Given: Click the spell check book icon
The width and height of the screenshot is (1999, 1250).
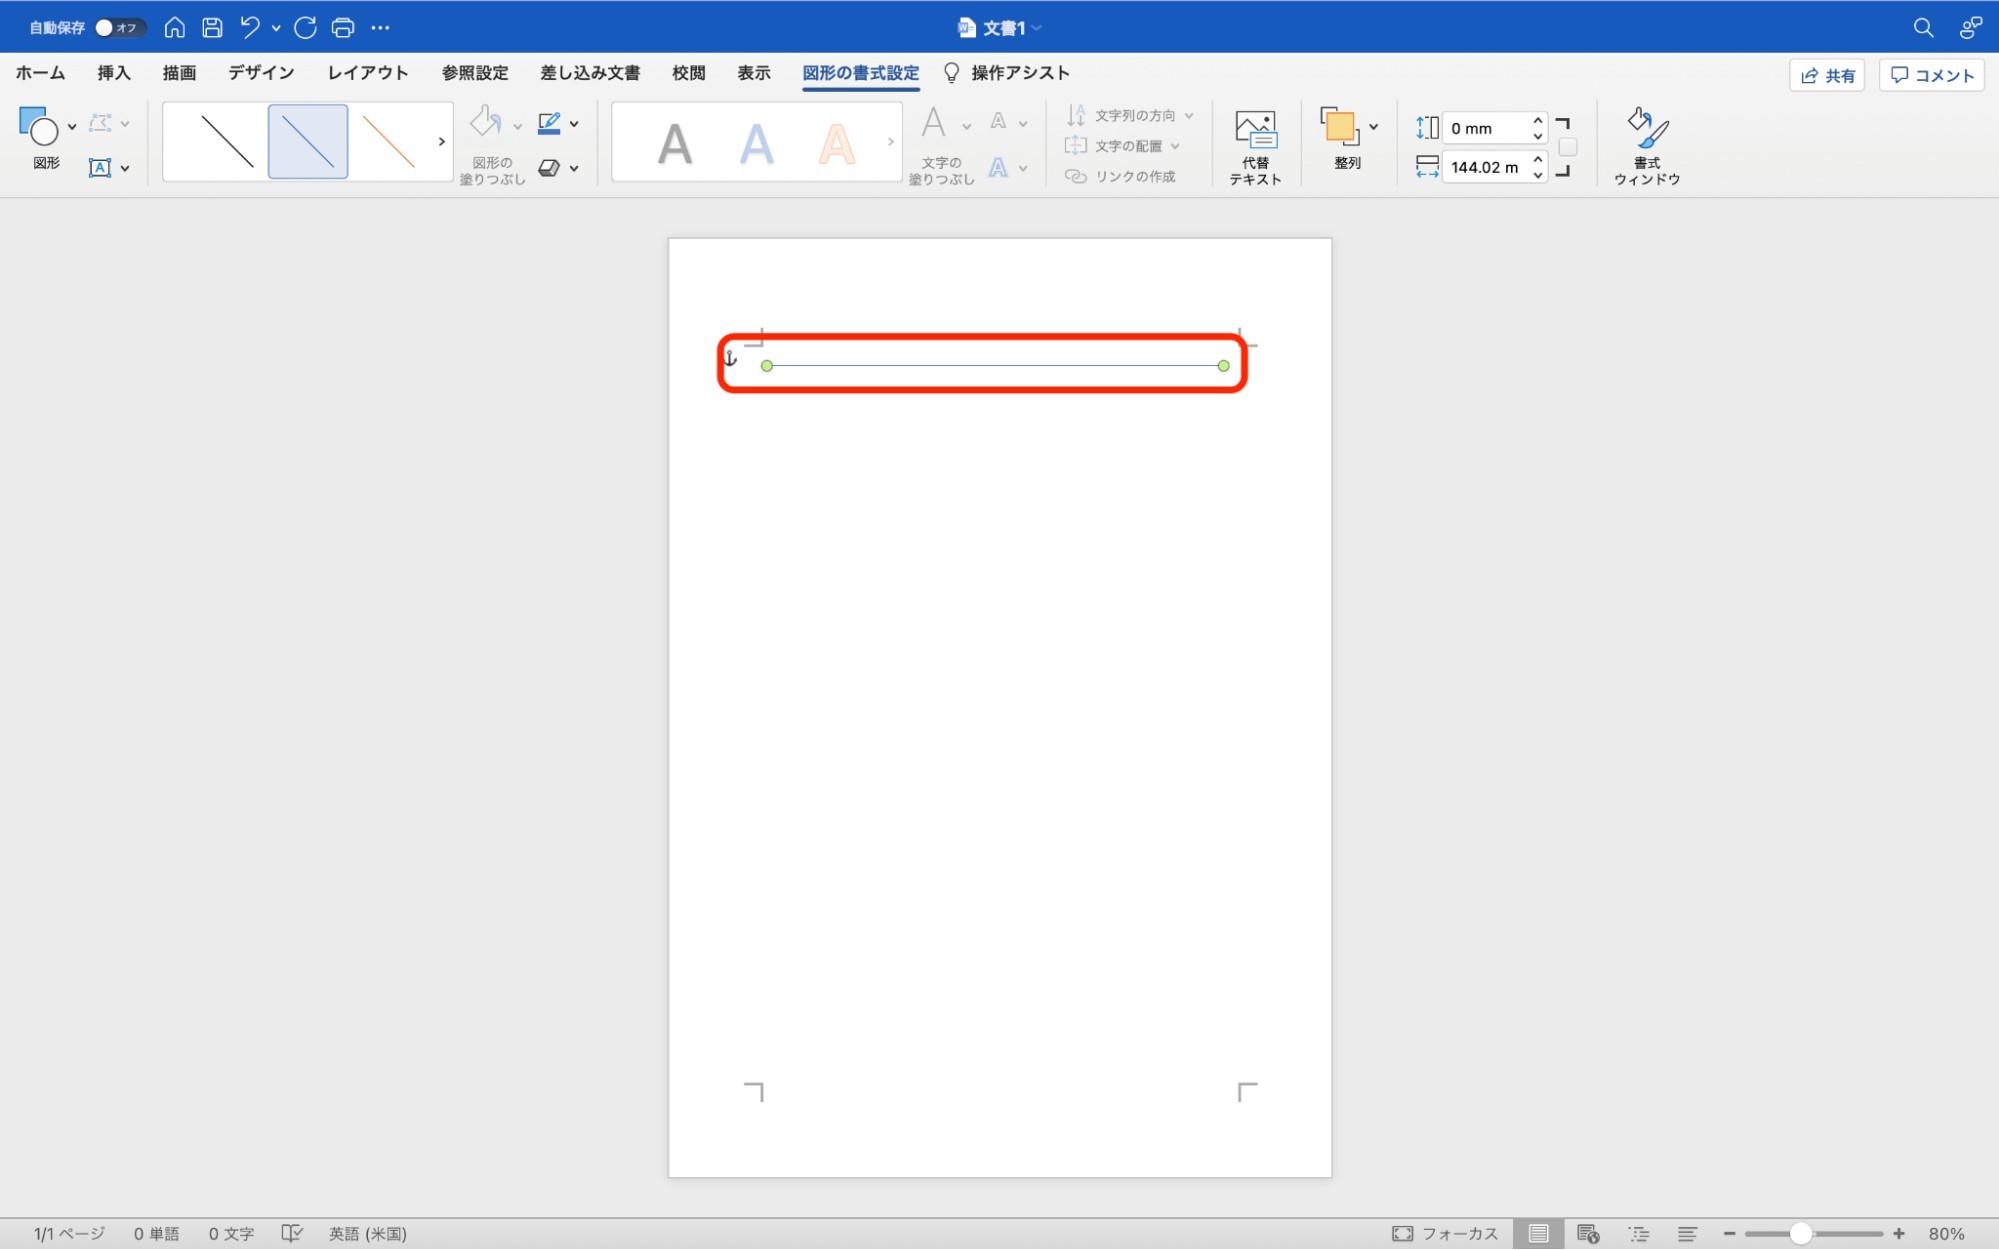Looking at the screenshot, I should tap(291, 1233).
